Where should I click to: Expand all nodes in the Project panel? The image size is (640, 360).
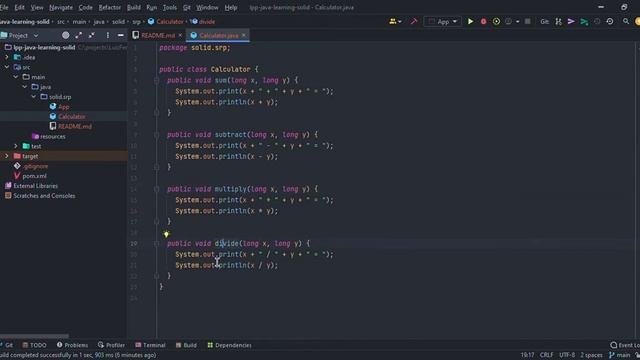click(78, 36)
